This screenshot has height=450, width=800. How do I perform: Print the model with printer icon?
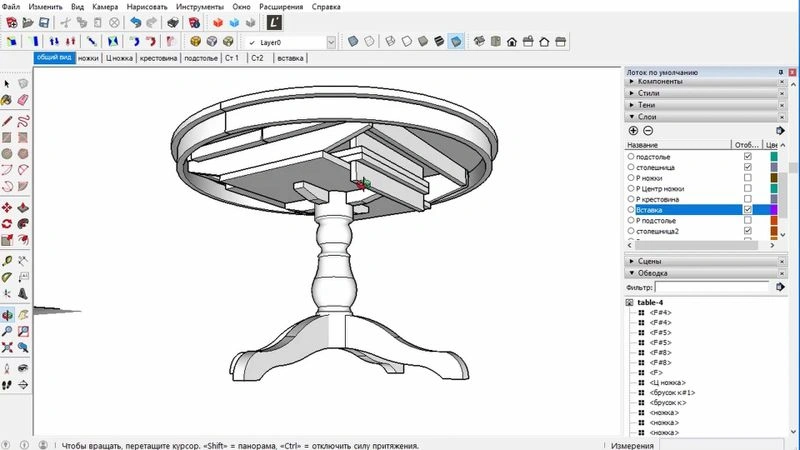tap(173, 22)
